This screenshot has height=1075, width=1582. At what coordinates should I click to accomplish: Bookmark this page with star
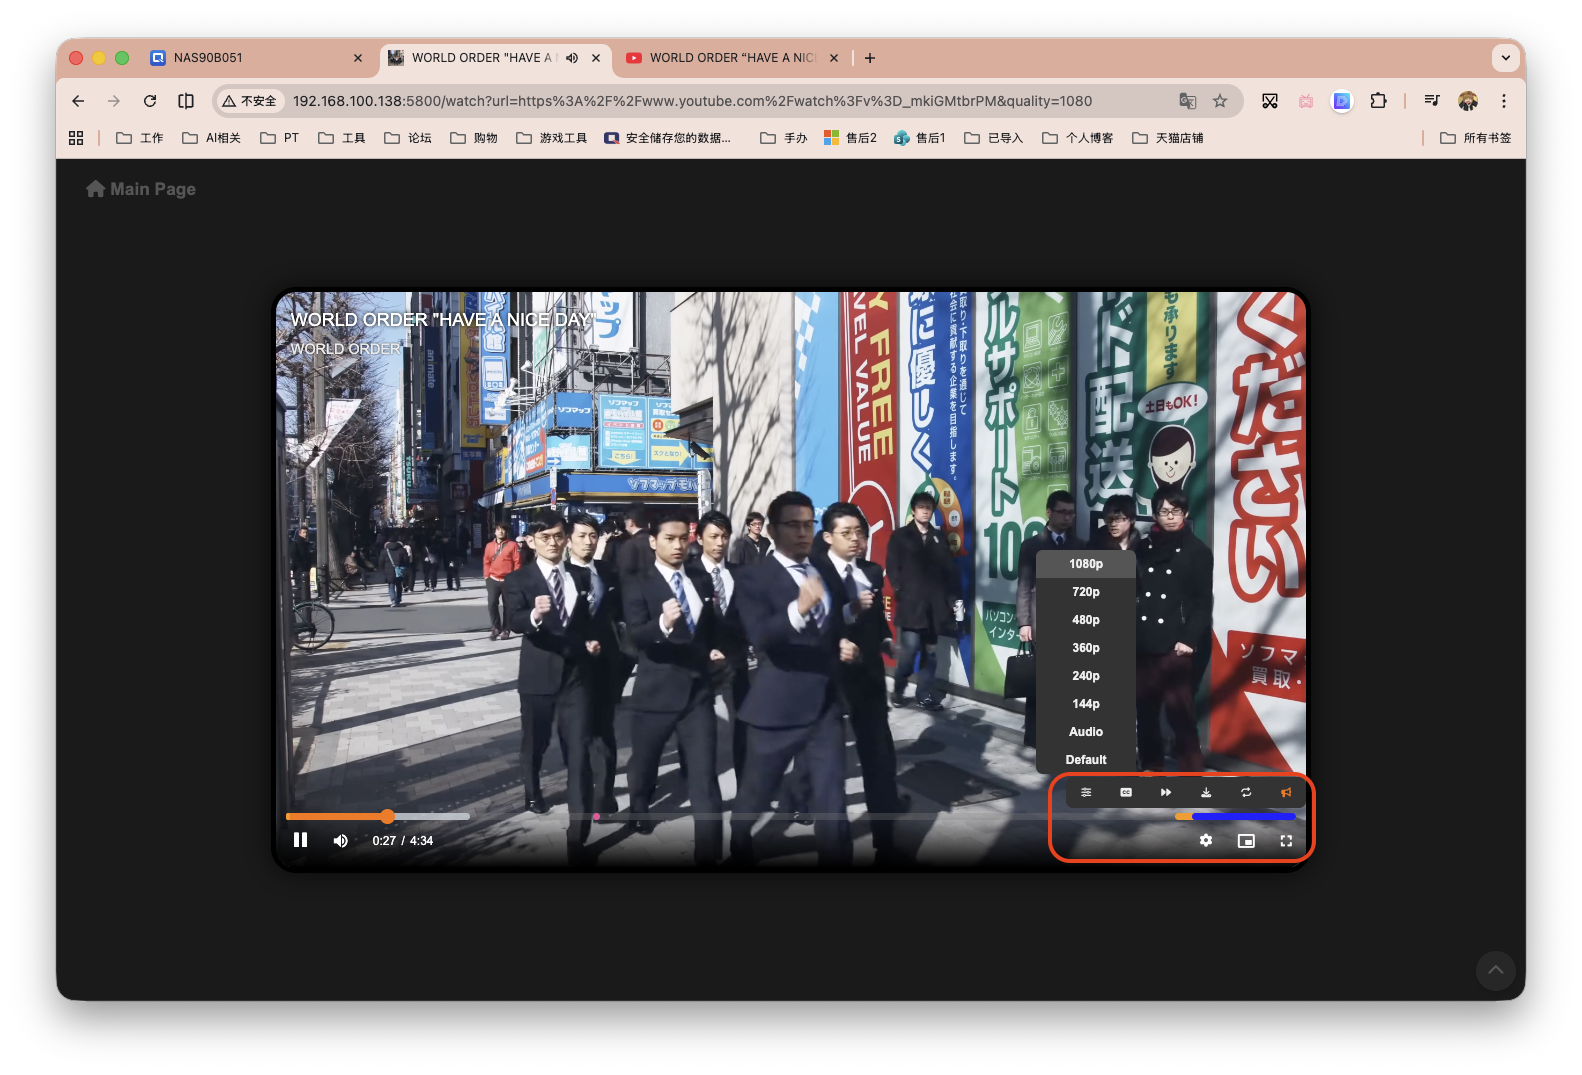pos(1220,101)
